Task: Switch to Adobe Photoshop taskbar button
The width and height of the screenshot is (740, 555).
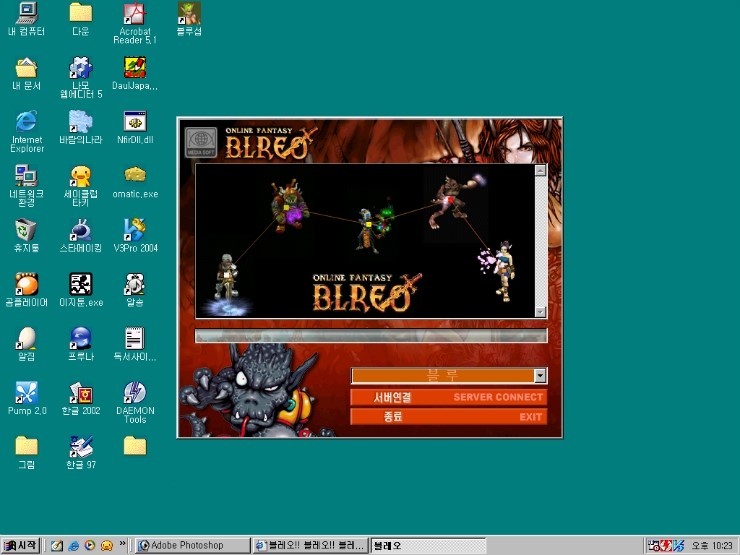Action: (193, 546)
